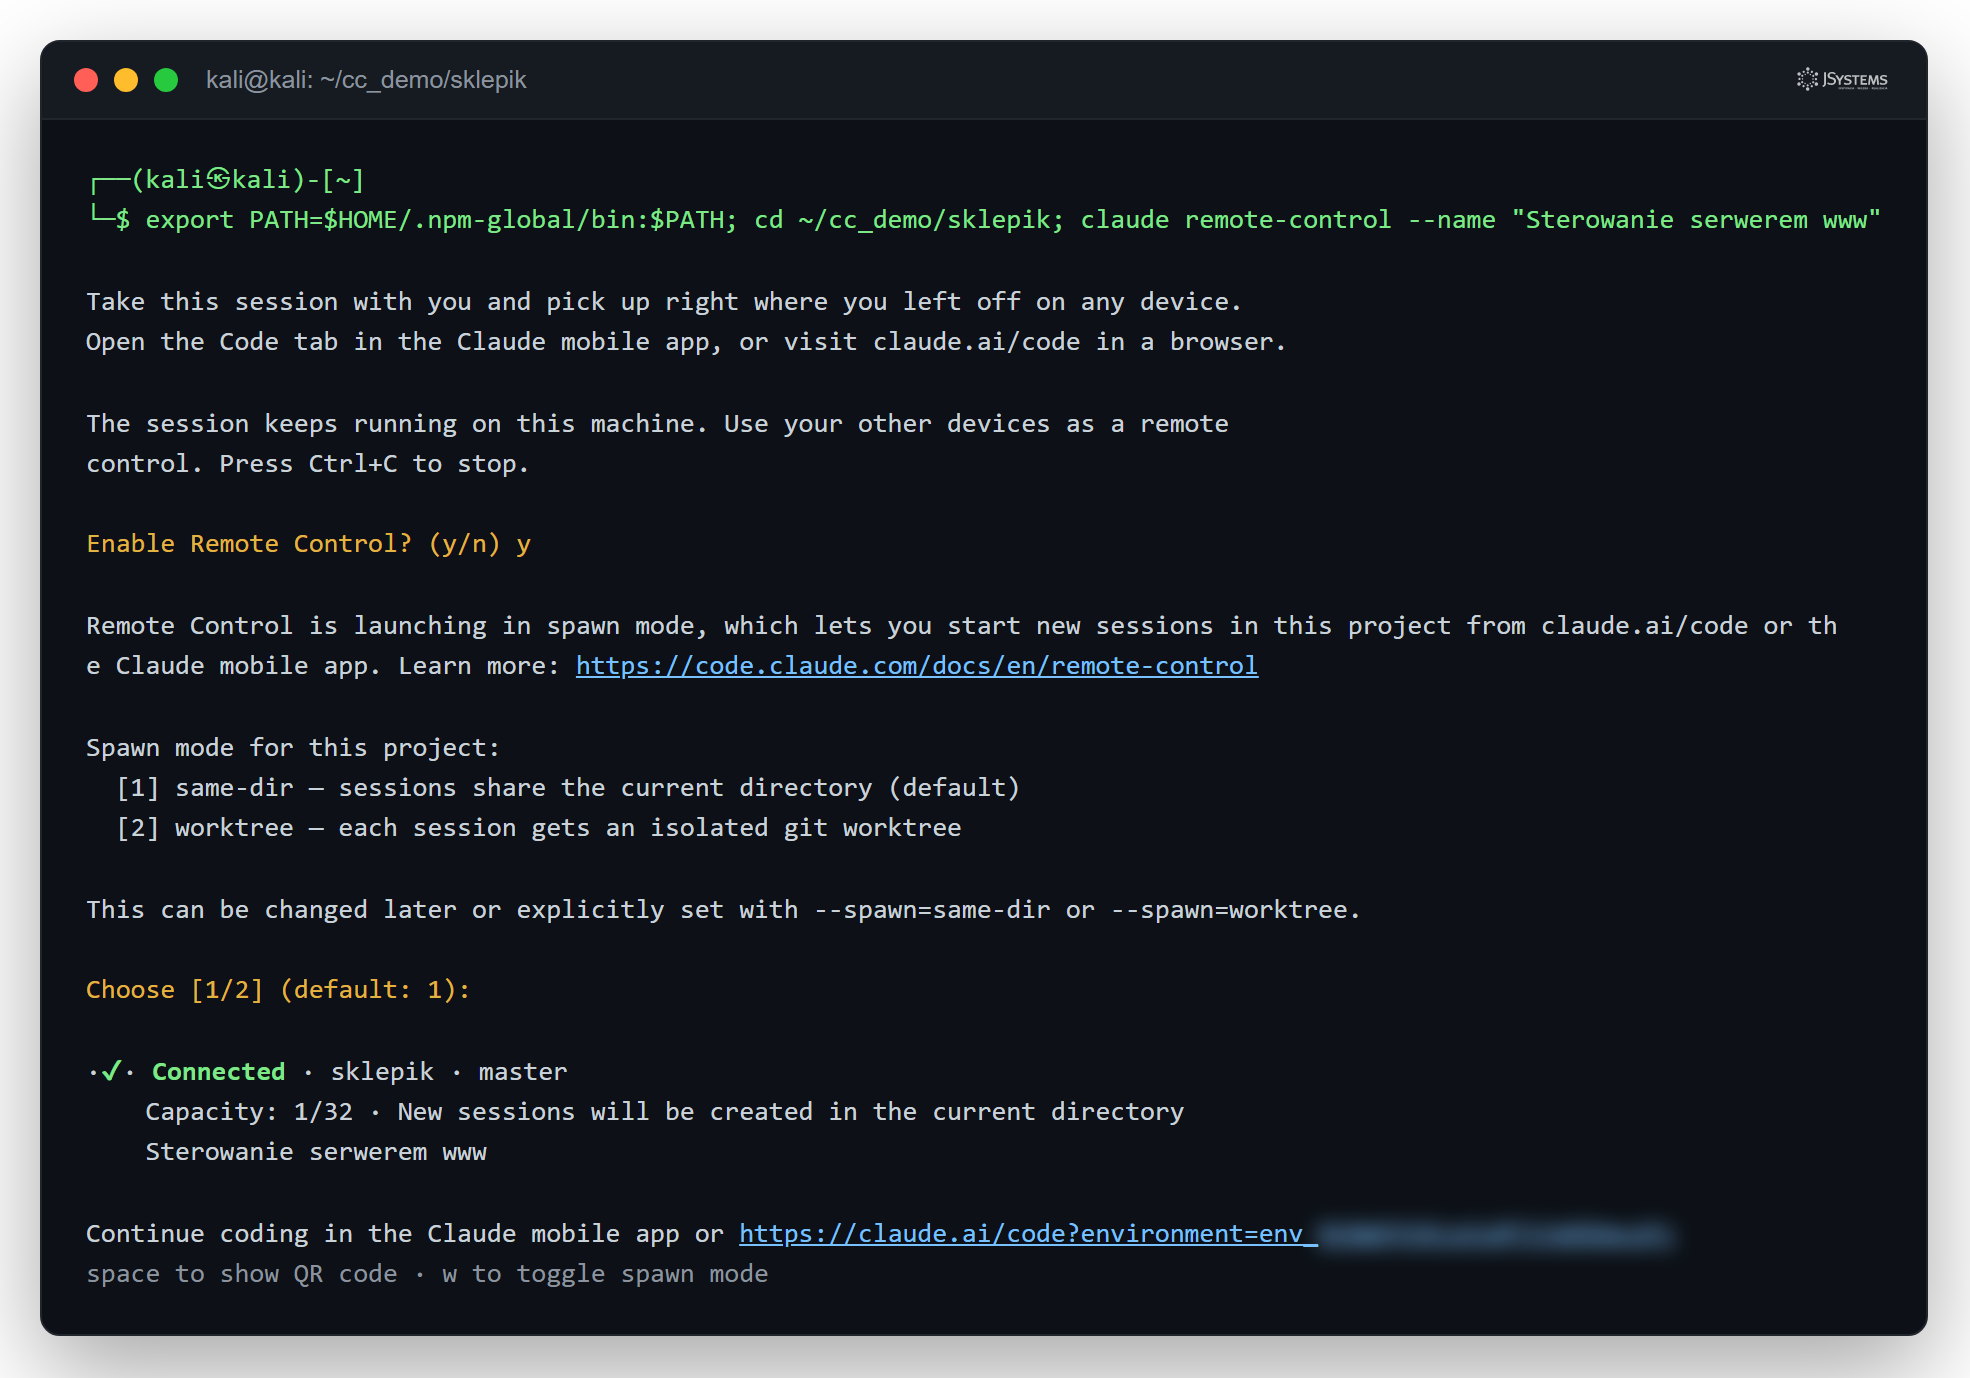Click the green checkmark beside Connected

112,1071
